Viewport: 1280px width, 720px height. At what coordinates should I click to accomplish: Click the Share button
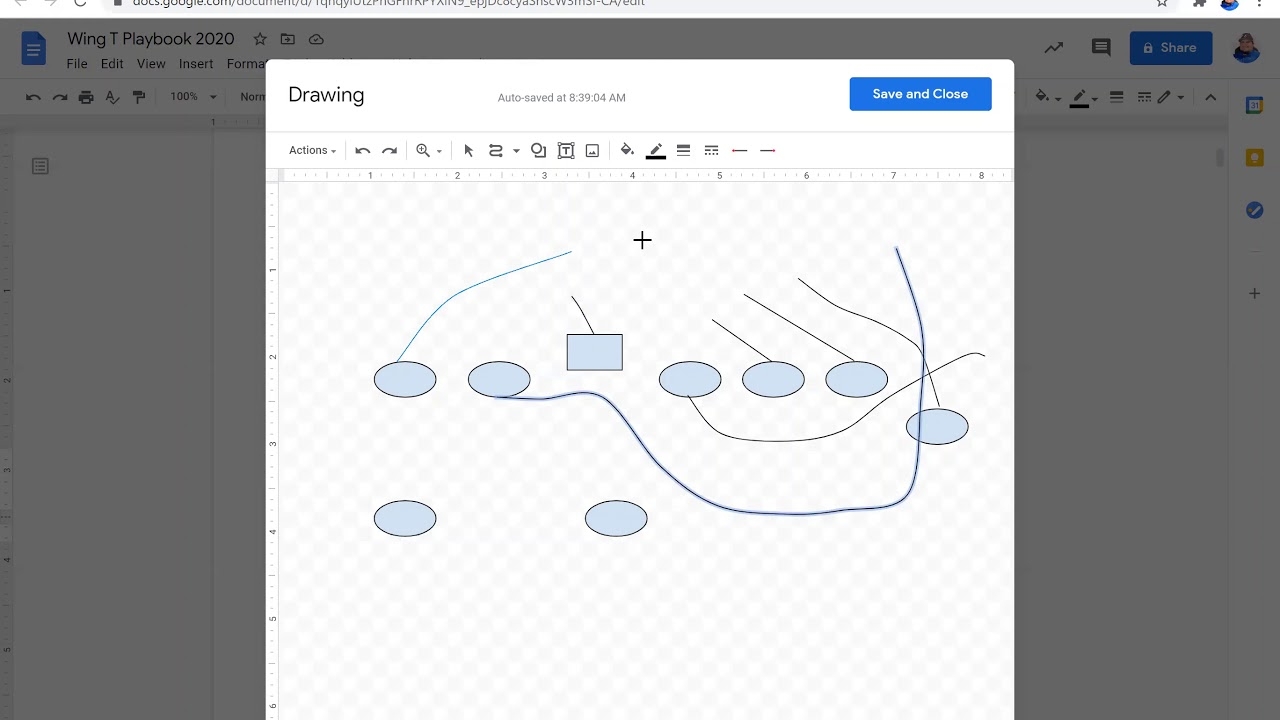(1170, 47)
